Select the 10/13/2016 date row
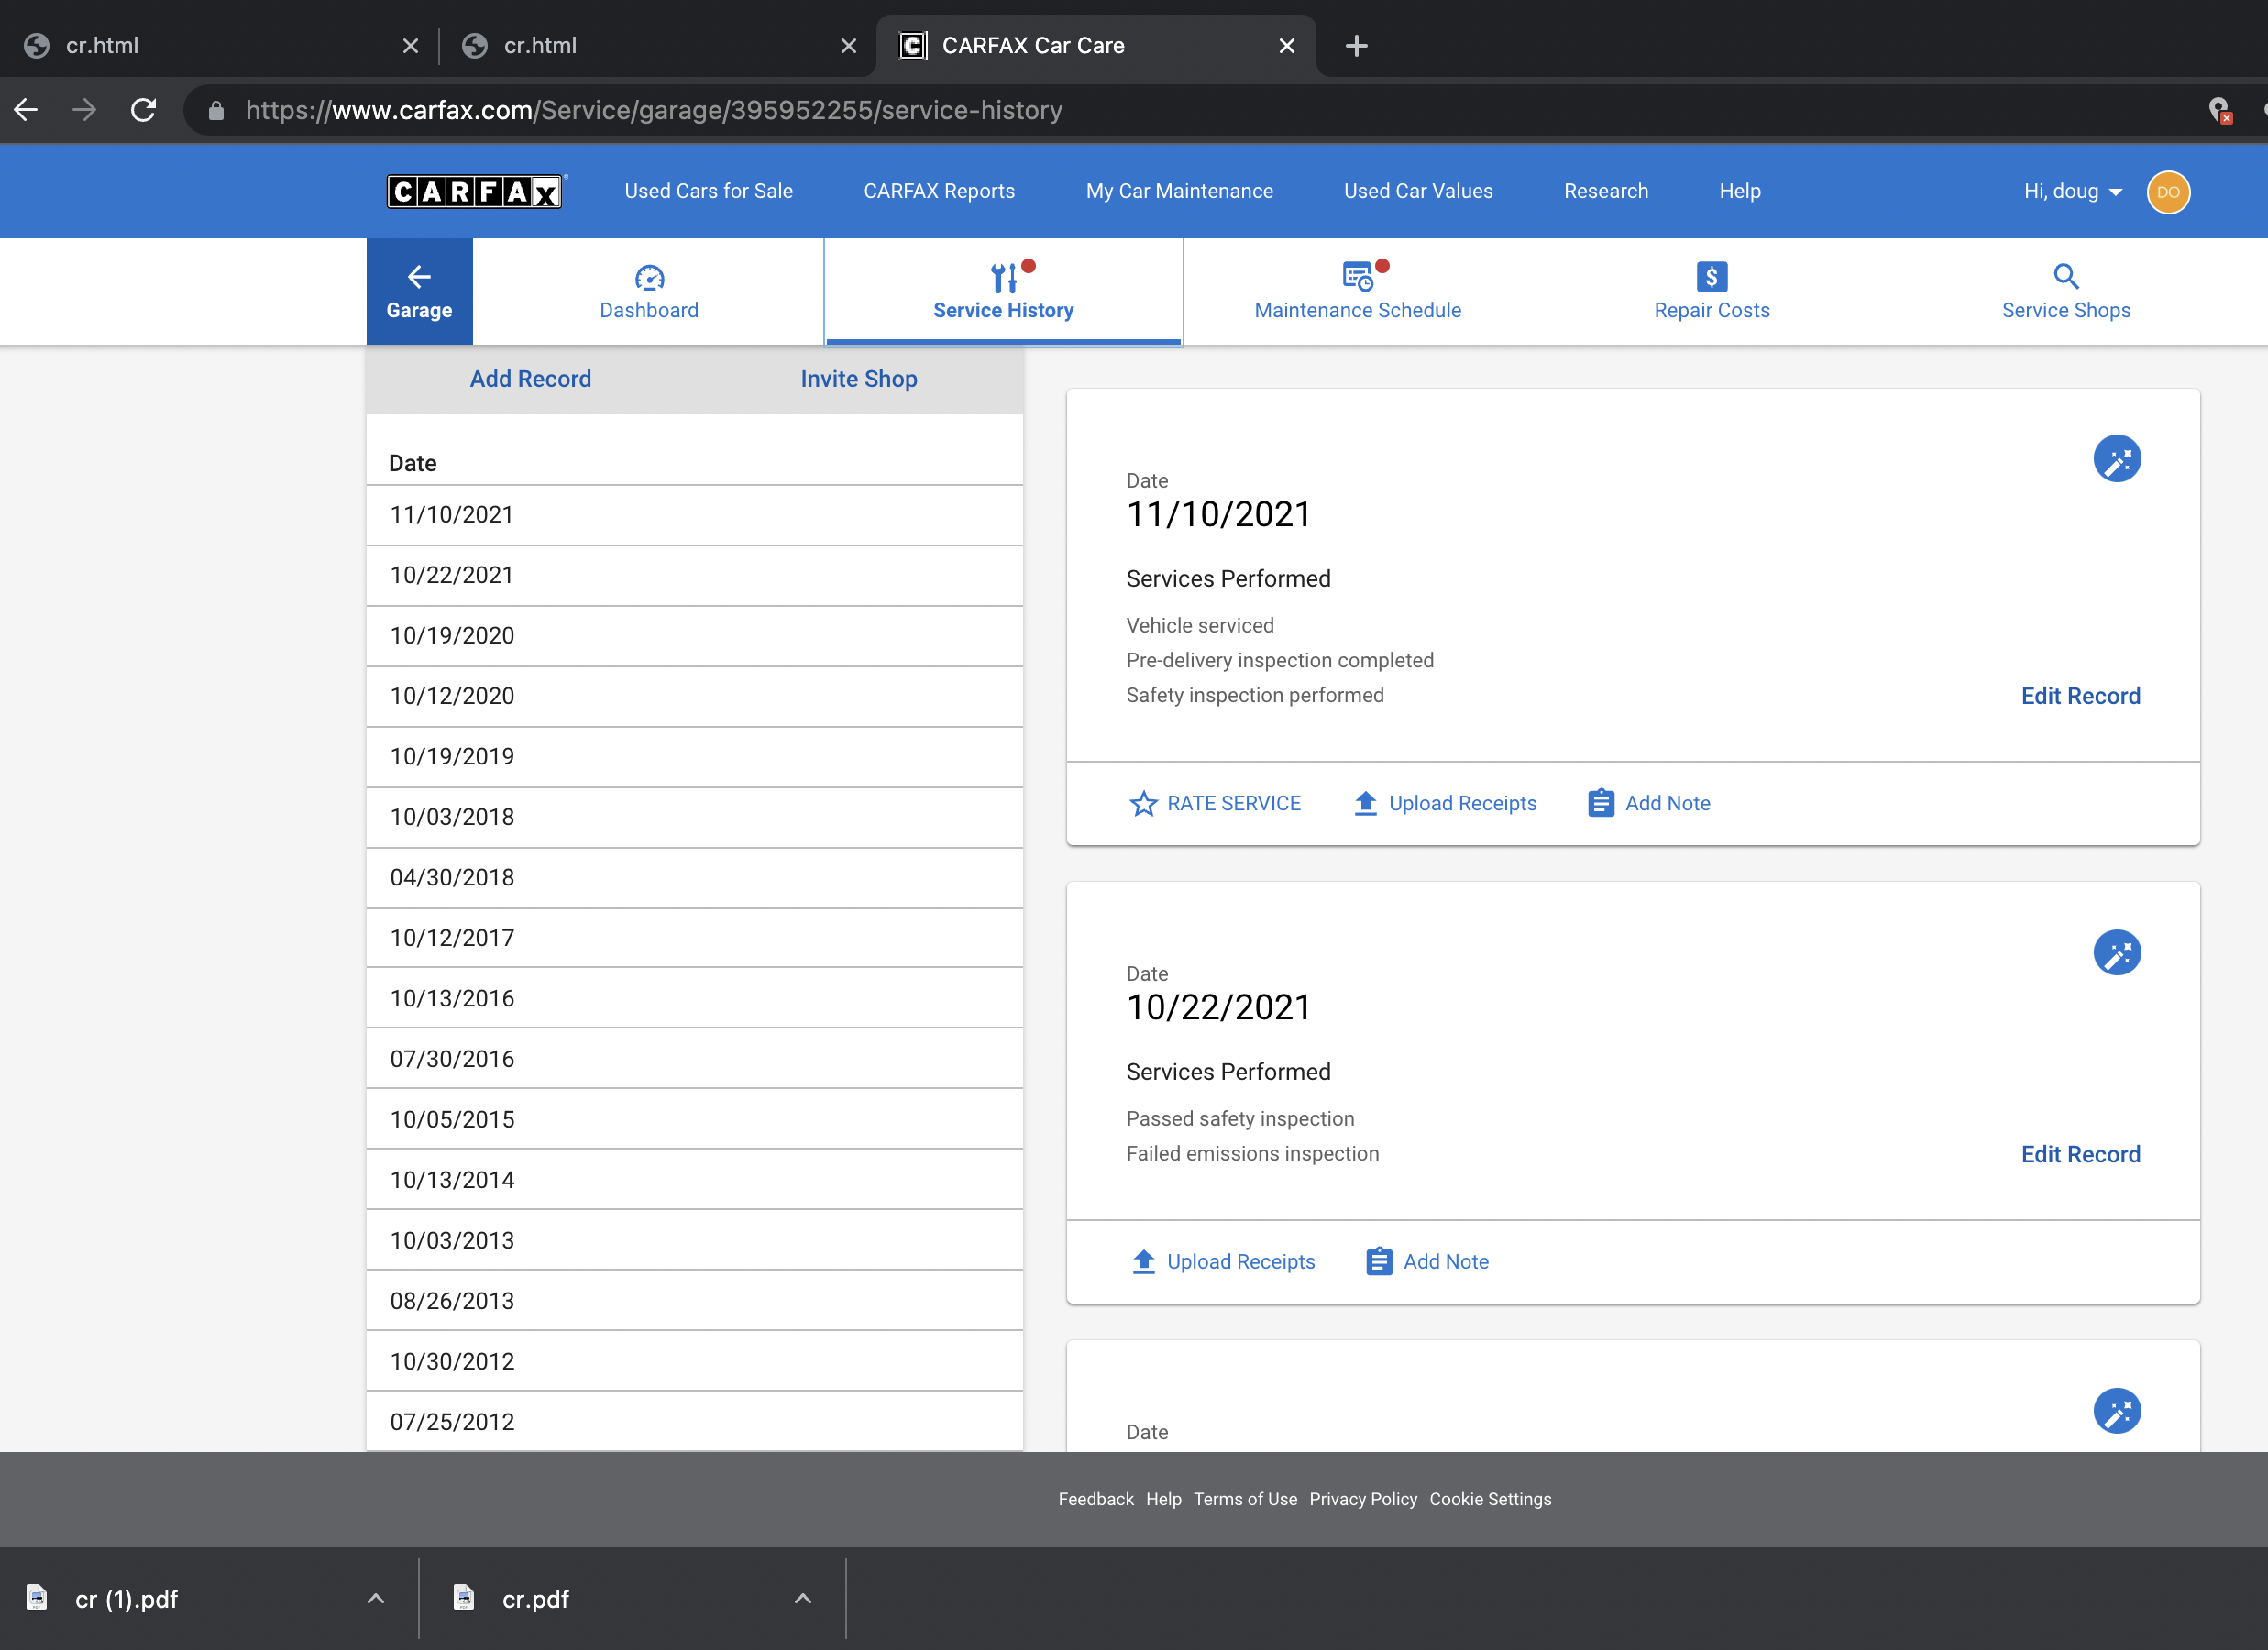The height and width of the screenshot is (1650, 2268). [x=695, y=998]
